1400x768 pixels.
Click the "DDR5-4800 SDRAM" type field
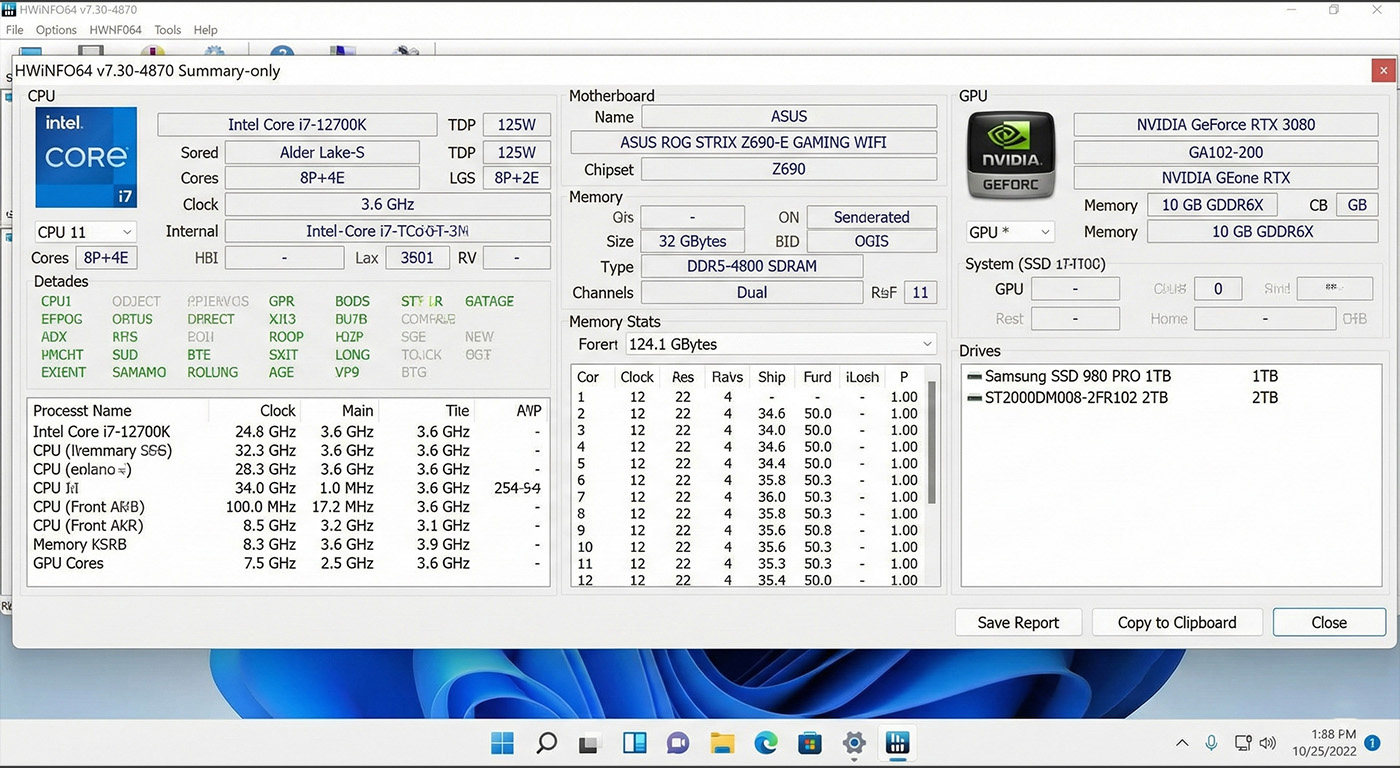[752, 267]
